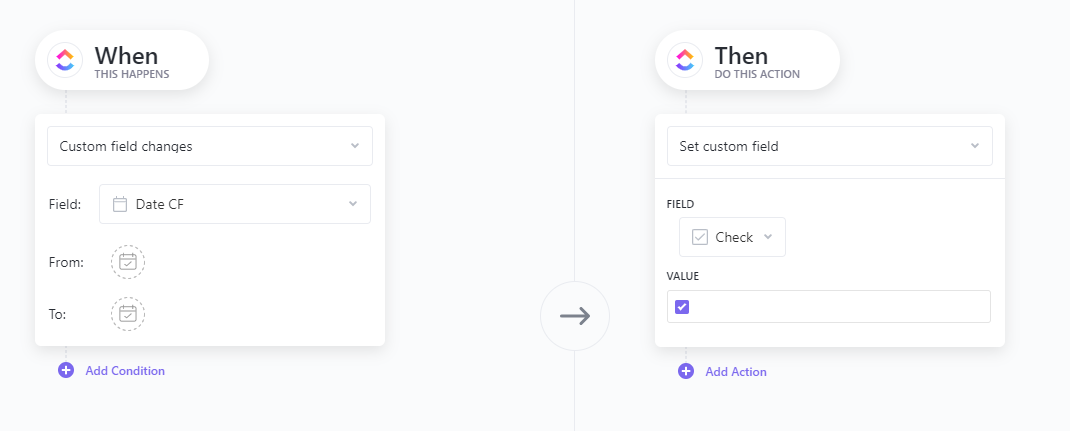
Task: Click the ClickUp logo beside When
Action: point(65,60)
